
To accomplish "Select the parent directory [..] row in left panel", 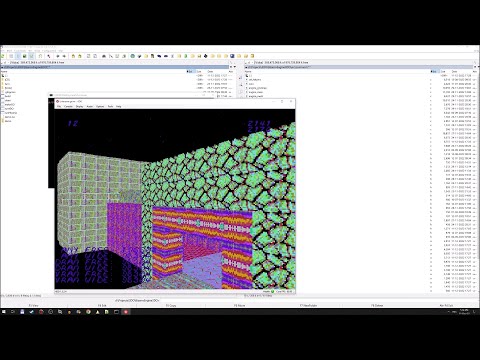I will coord(117,76).
